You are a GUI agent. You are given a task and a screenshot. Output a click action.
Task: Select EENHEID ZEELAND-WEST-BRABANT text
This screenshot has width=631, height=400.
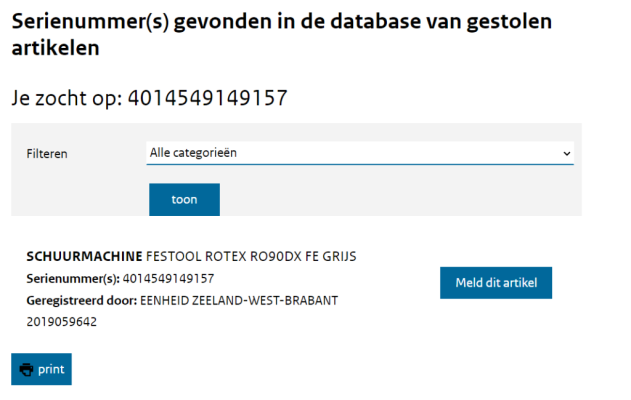point(239,301)
